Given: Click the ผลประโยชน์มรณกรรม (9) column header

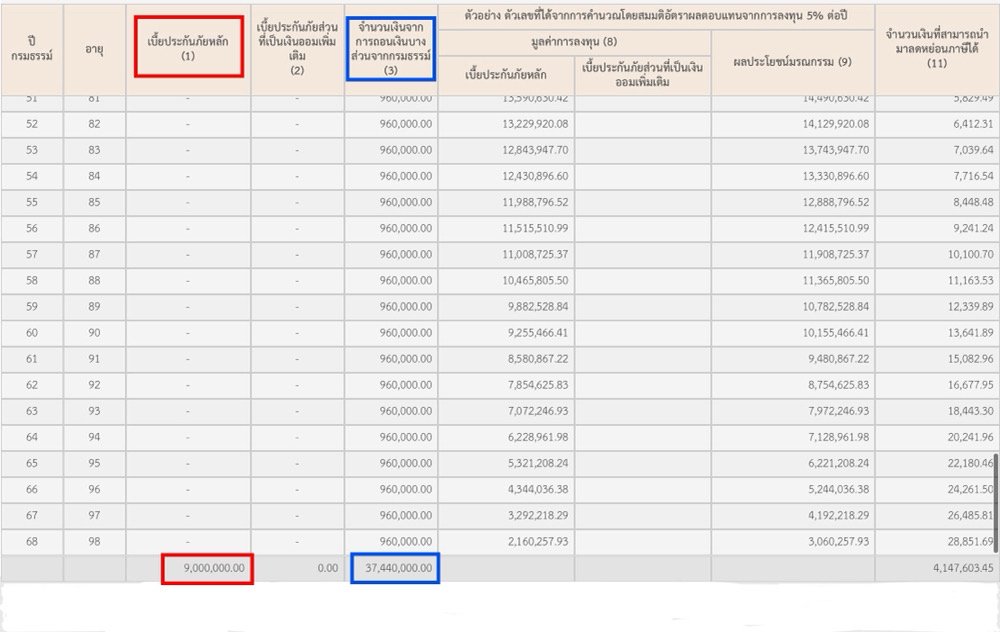Looking at the screenshot, I should coord(792,62).
